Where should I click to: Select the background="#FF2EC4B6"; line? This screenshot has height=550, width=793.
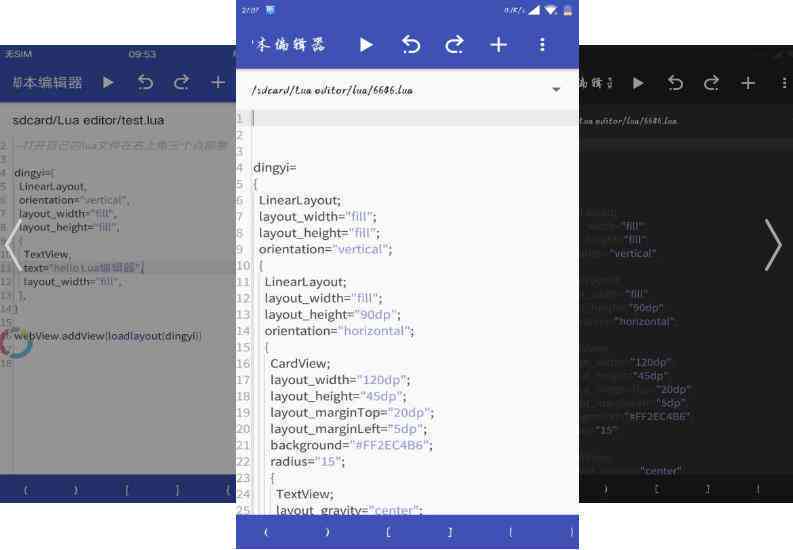click(351, 445)
